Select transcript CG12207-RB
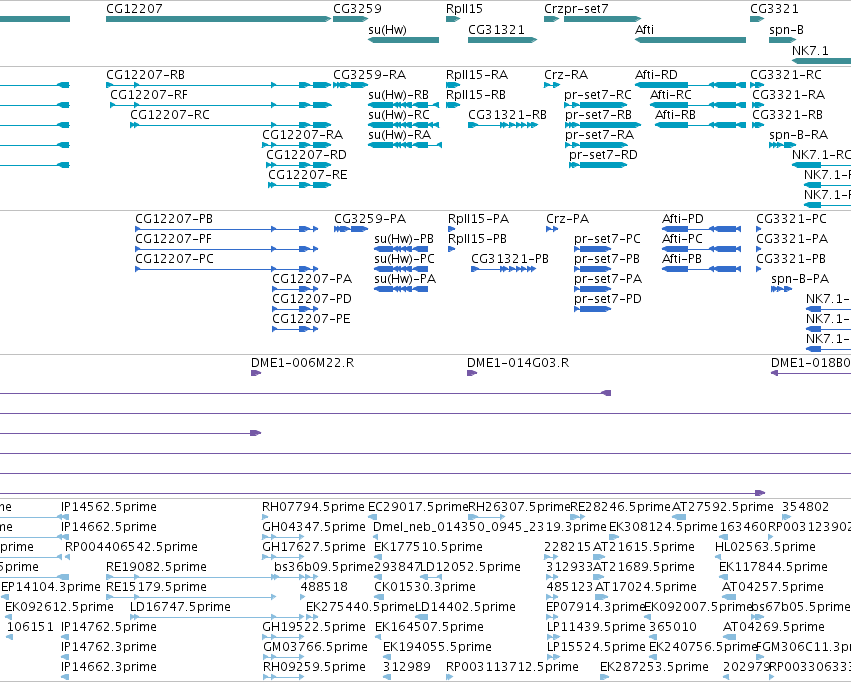This screenshot has height=682, width=851. (218, 85)
